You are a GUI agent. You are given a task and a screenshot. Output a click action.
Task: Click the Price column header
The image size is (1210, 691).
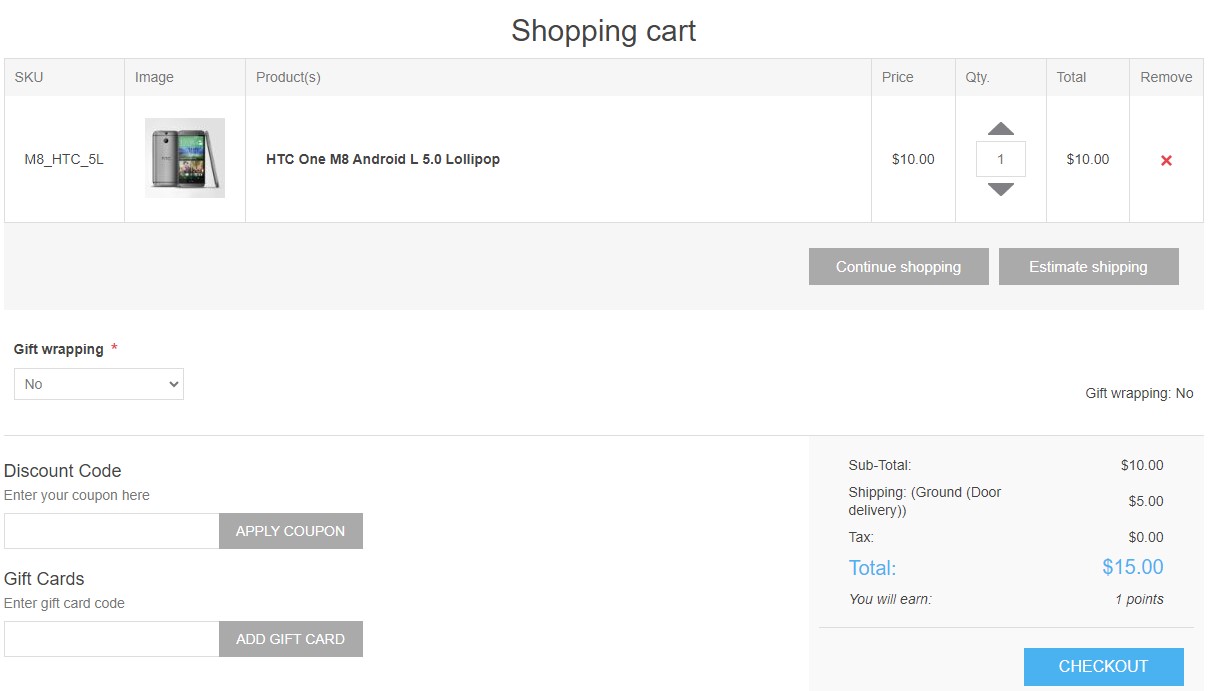click(898, 77)
